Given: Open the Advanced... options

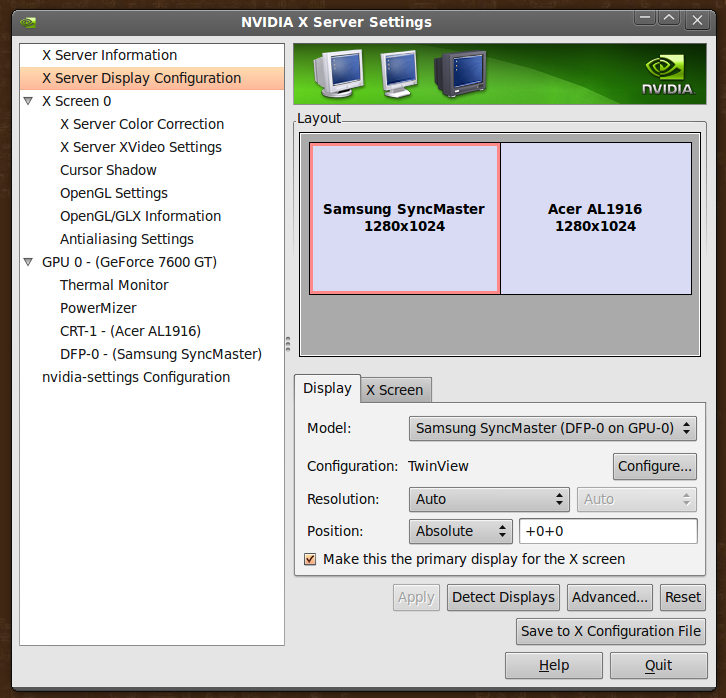Looking at the screenshot, I should [x=610, y=598].
